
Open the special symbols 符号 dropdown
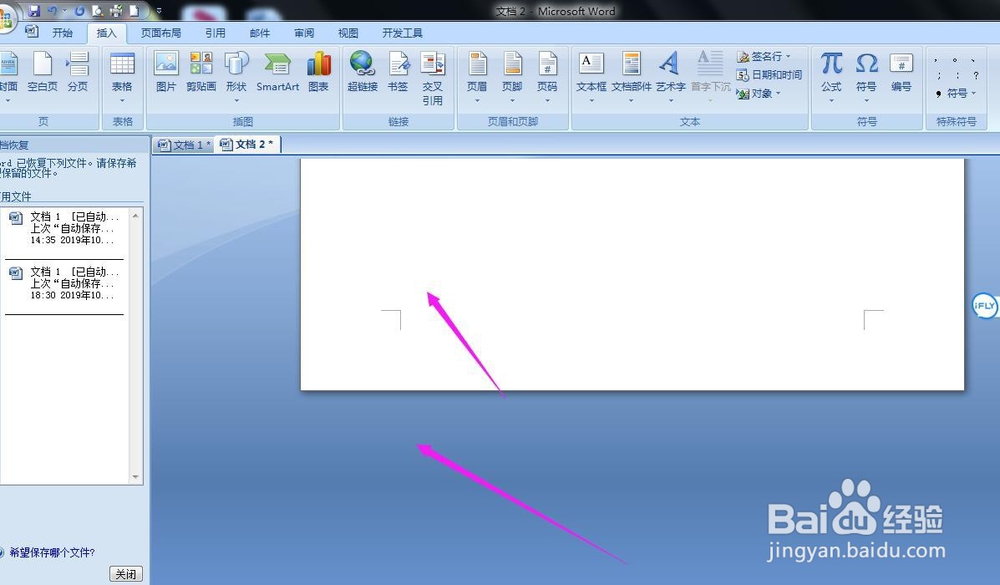[x=956, y=94]
